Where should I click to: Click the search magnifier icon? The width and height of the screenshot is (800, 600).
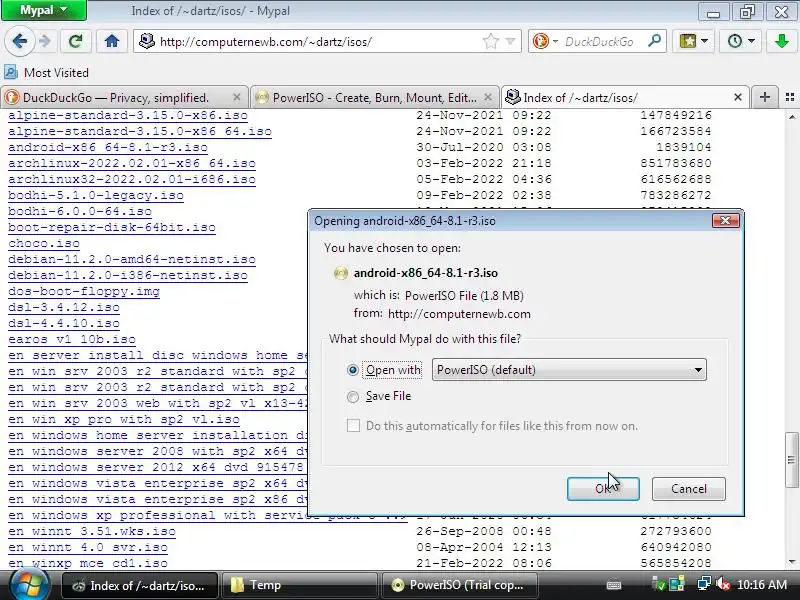tap(654, 41)
